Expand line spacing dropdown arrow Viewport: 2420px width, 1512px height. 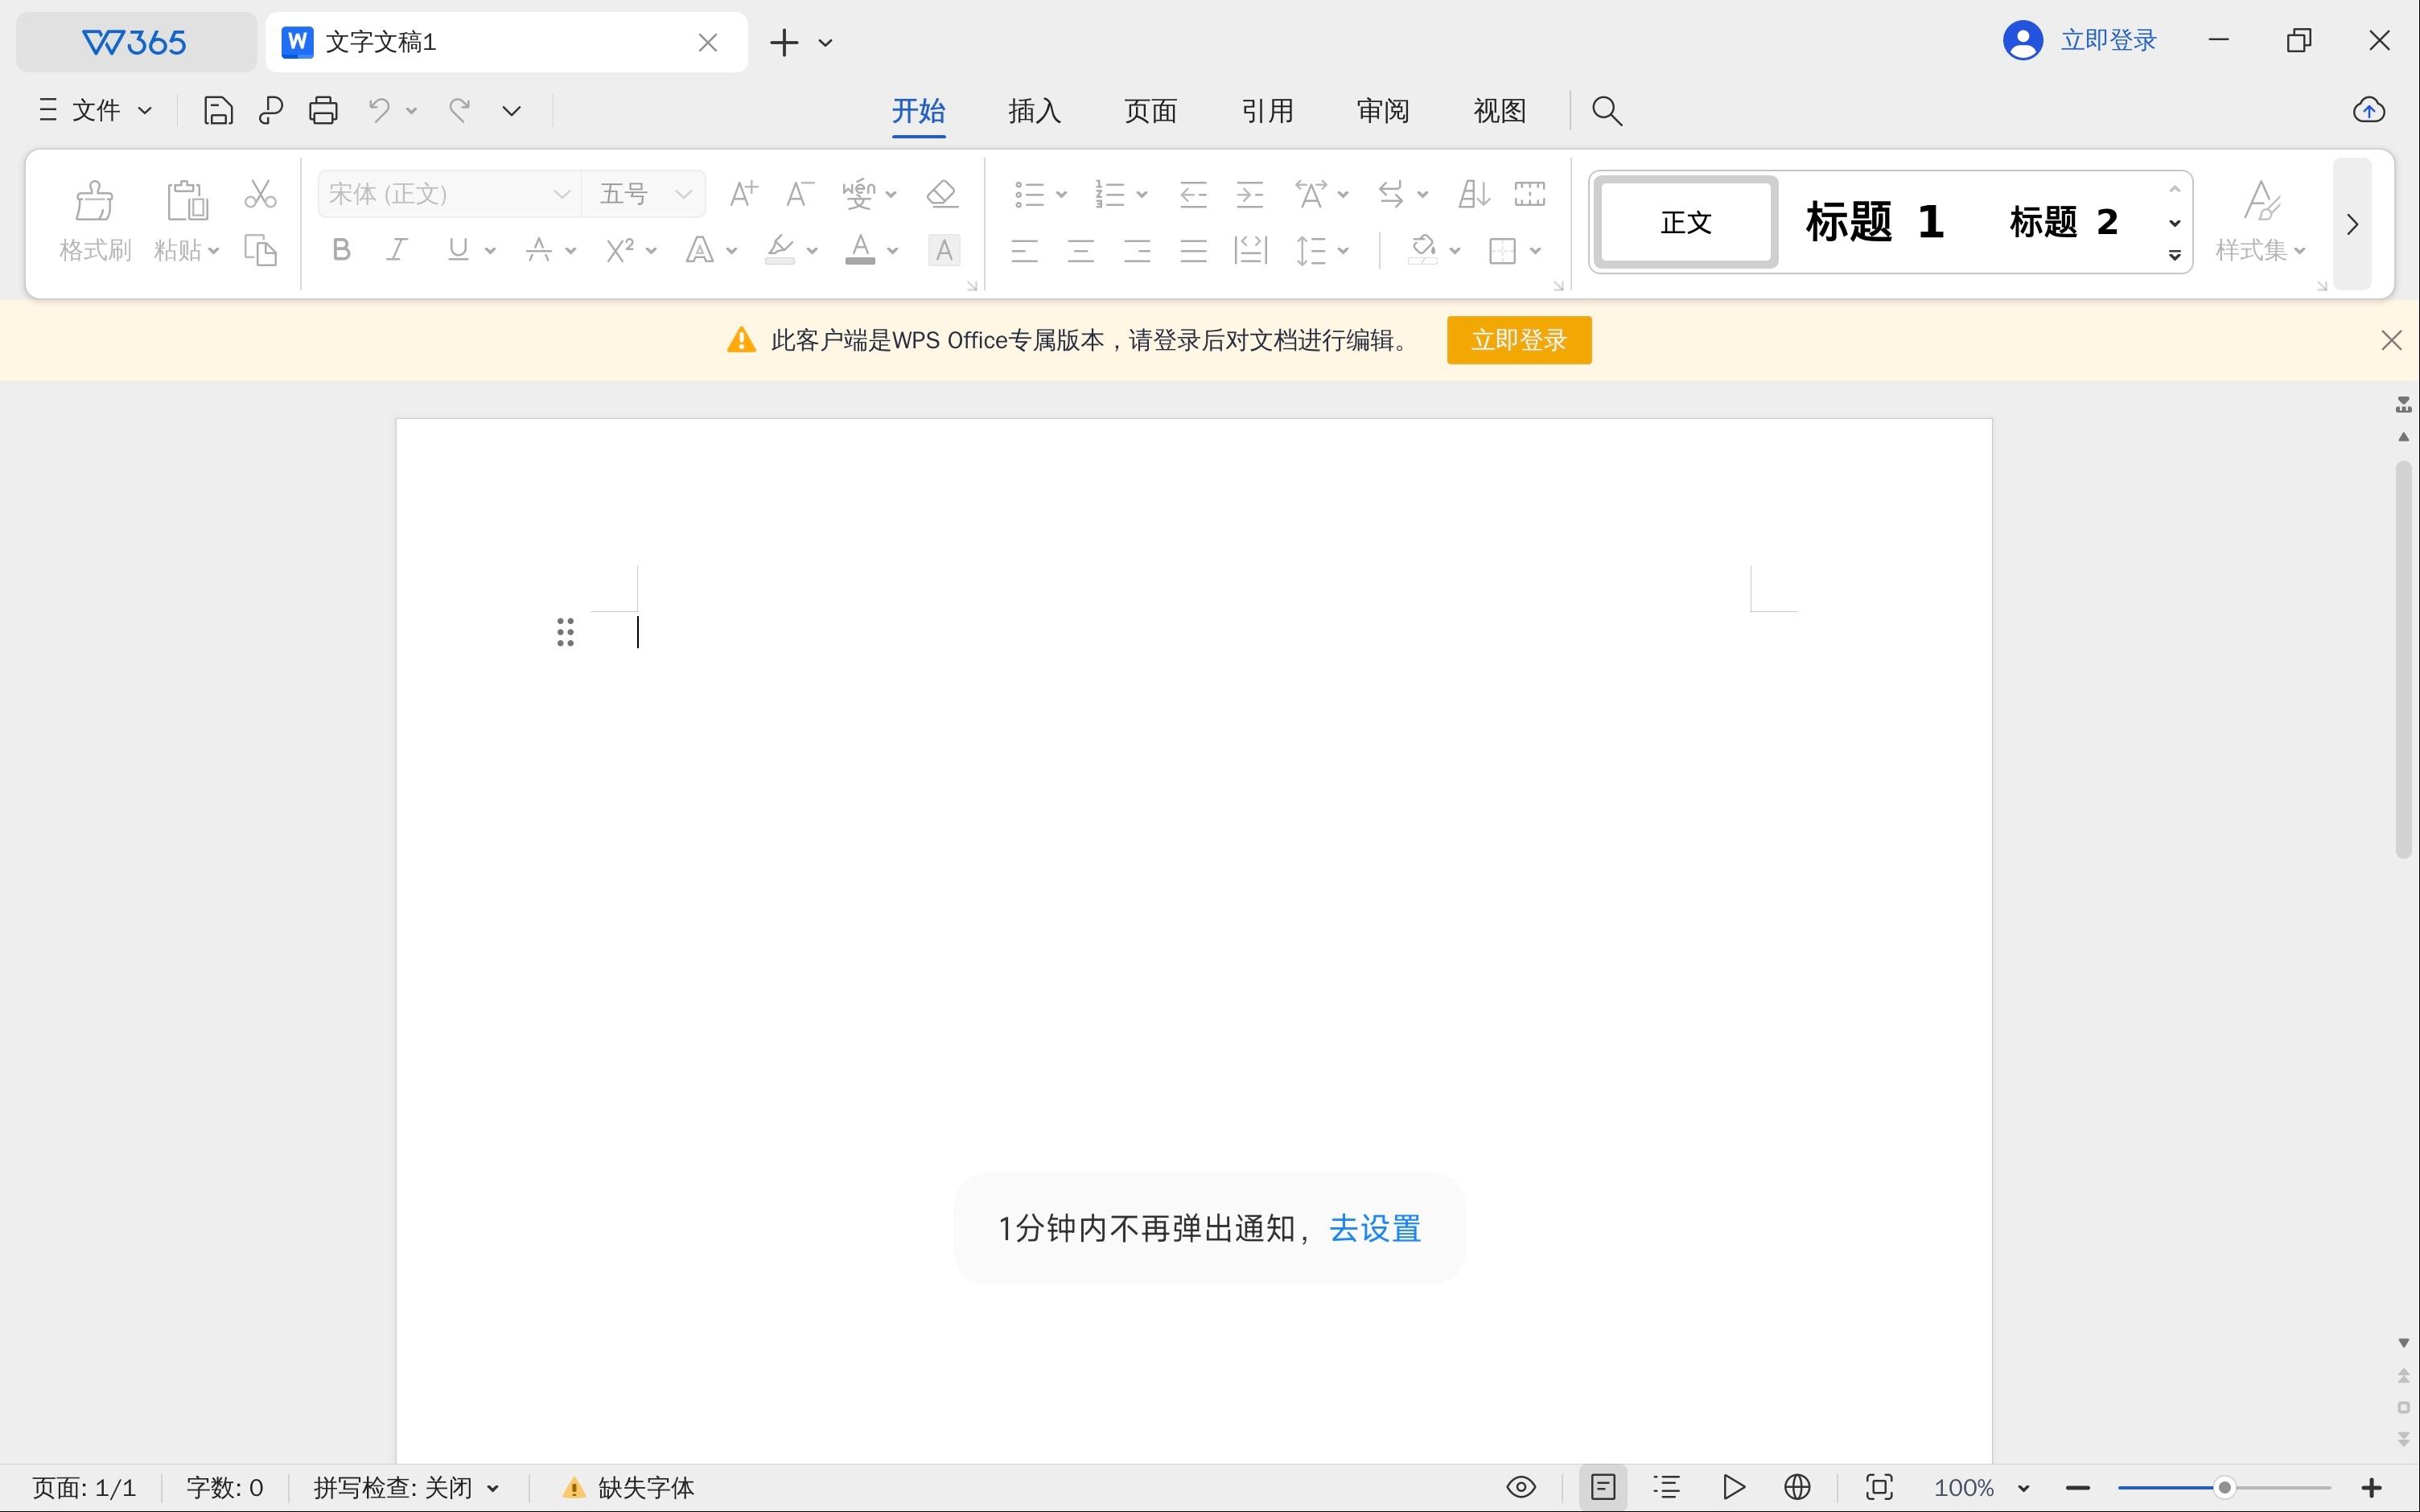click(x=1343, y=250)
